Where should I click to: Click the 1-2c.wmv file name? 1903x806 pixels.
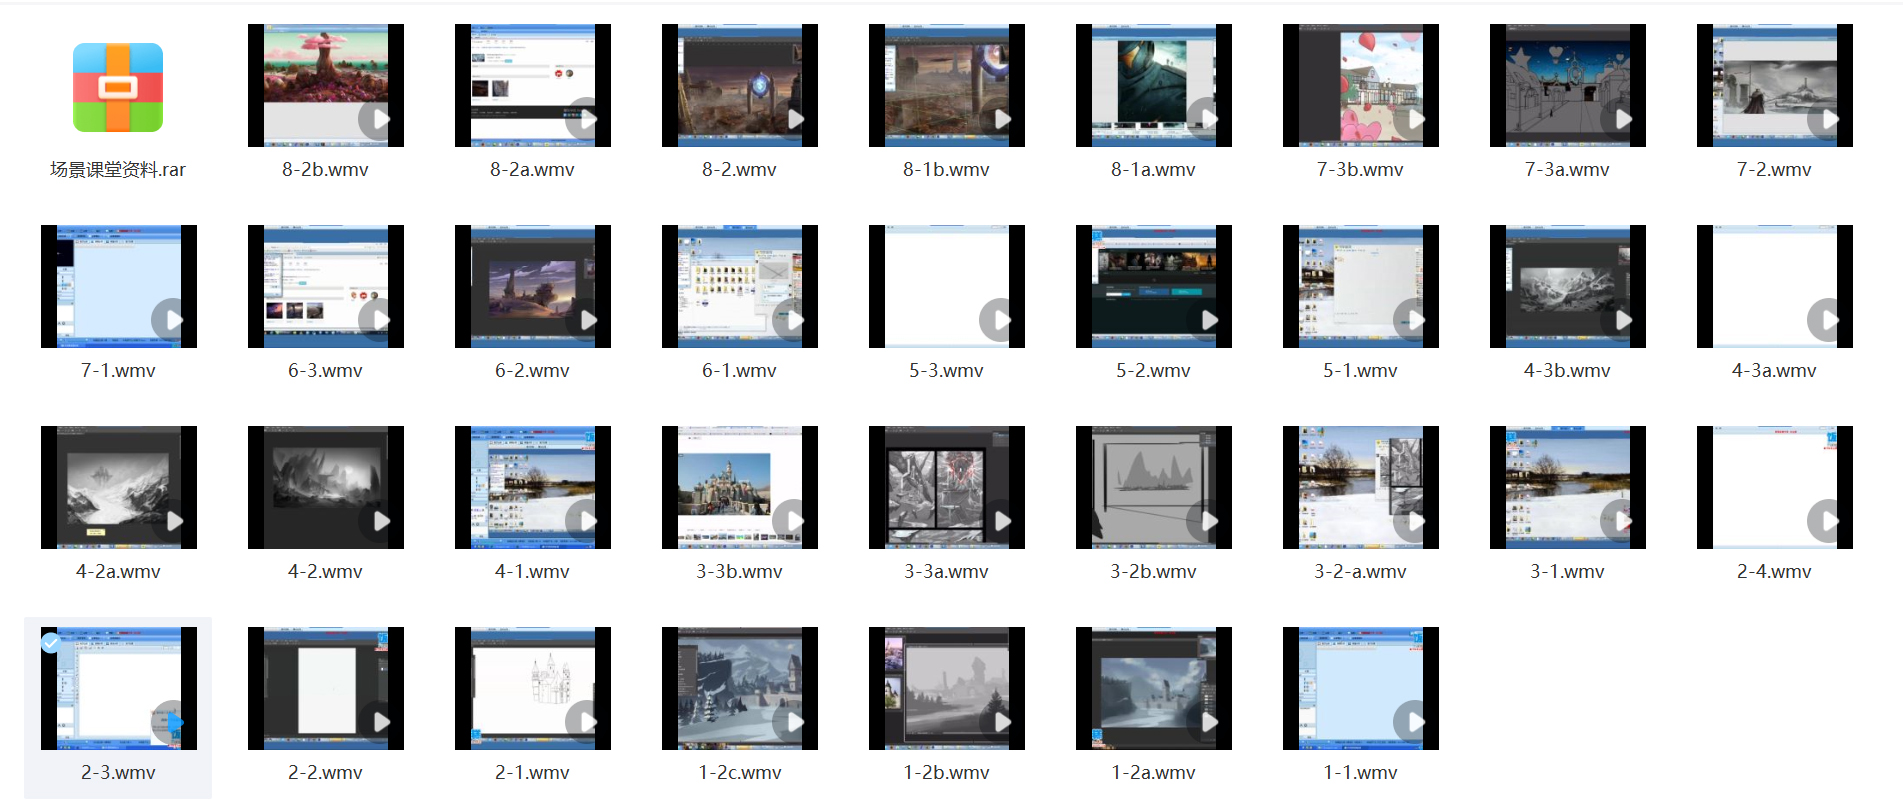(x=739, y=772)
